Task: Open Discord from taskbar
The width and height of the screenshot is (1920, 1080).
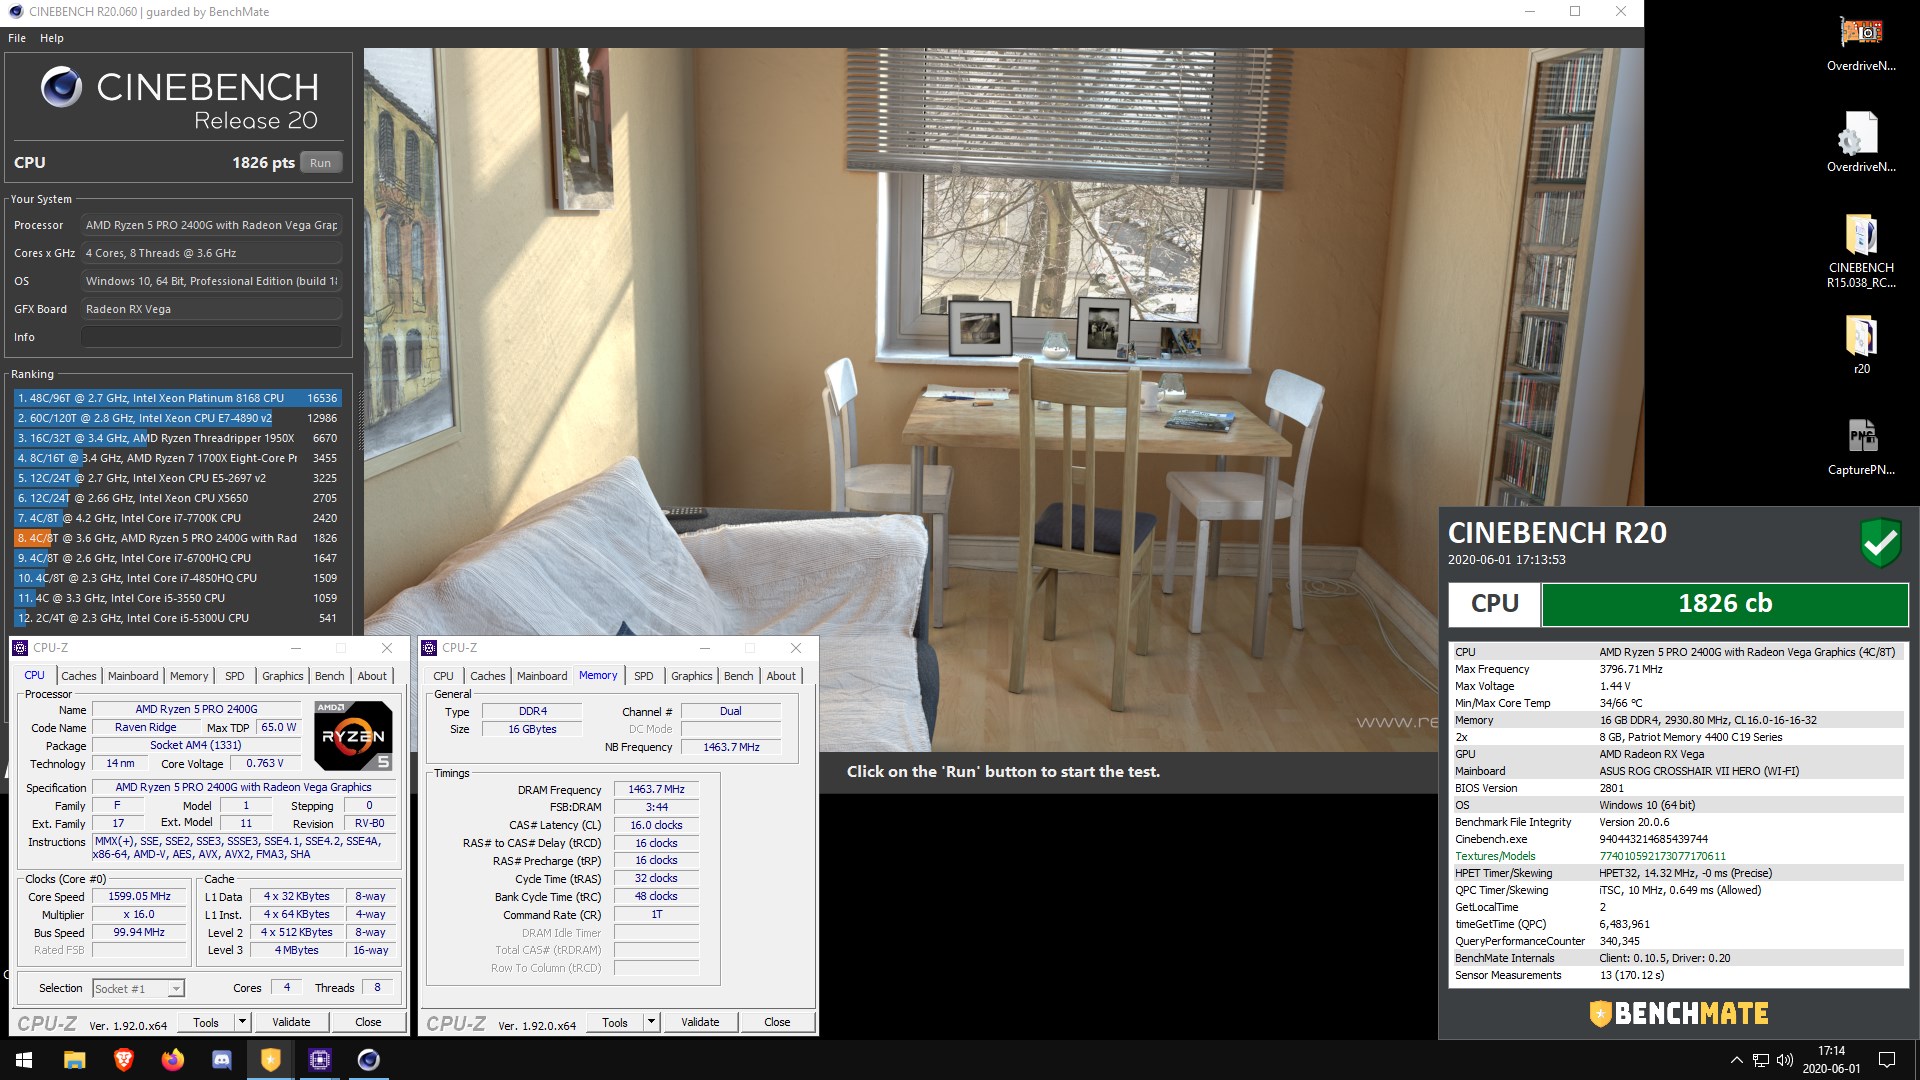Action: tap(221, 1060)
